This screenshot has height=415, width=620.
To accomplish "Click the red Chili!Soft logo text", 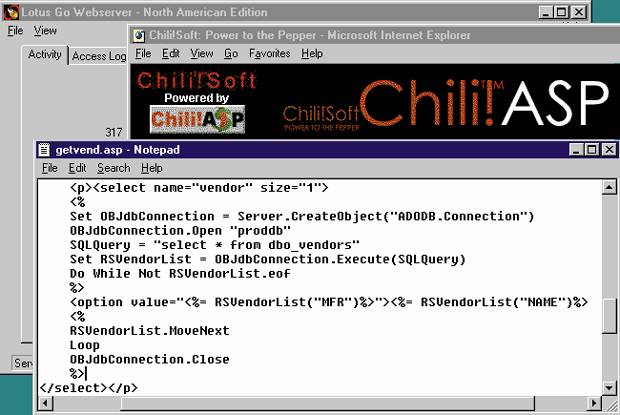I will click(x=197, y=81).
